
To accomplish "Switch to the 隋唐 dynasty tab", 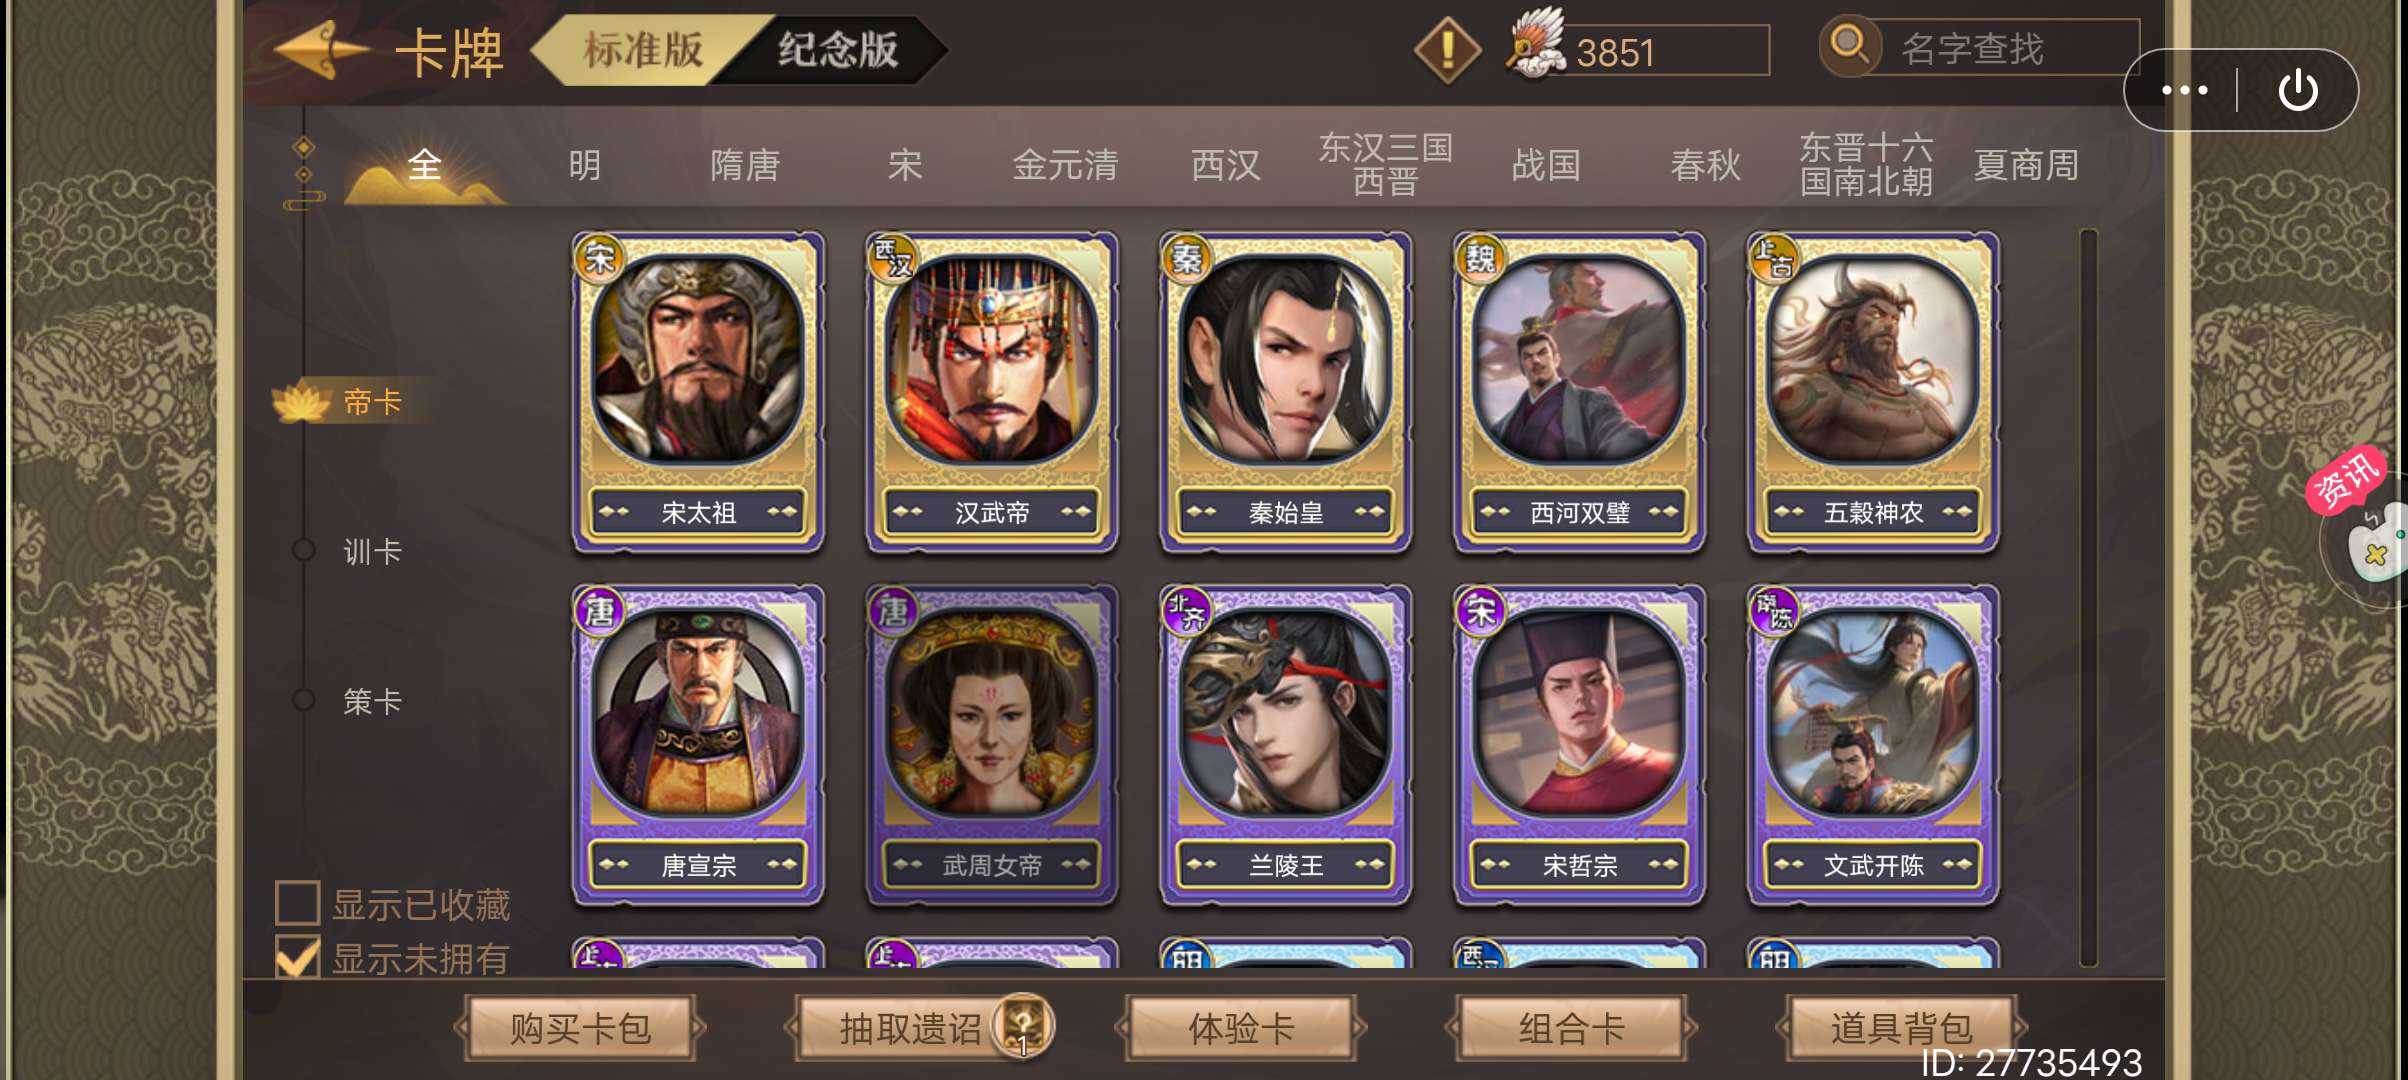I will pos(745,165).
